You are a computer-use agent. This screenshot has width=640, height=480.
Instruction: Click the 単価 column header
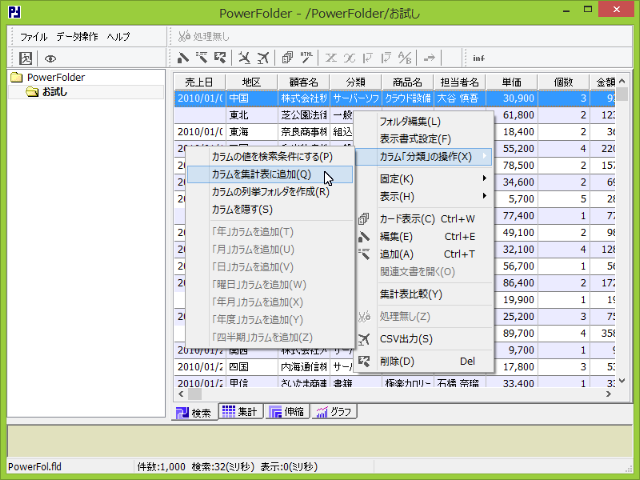(512, 82)
